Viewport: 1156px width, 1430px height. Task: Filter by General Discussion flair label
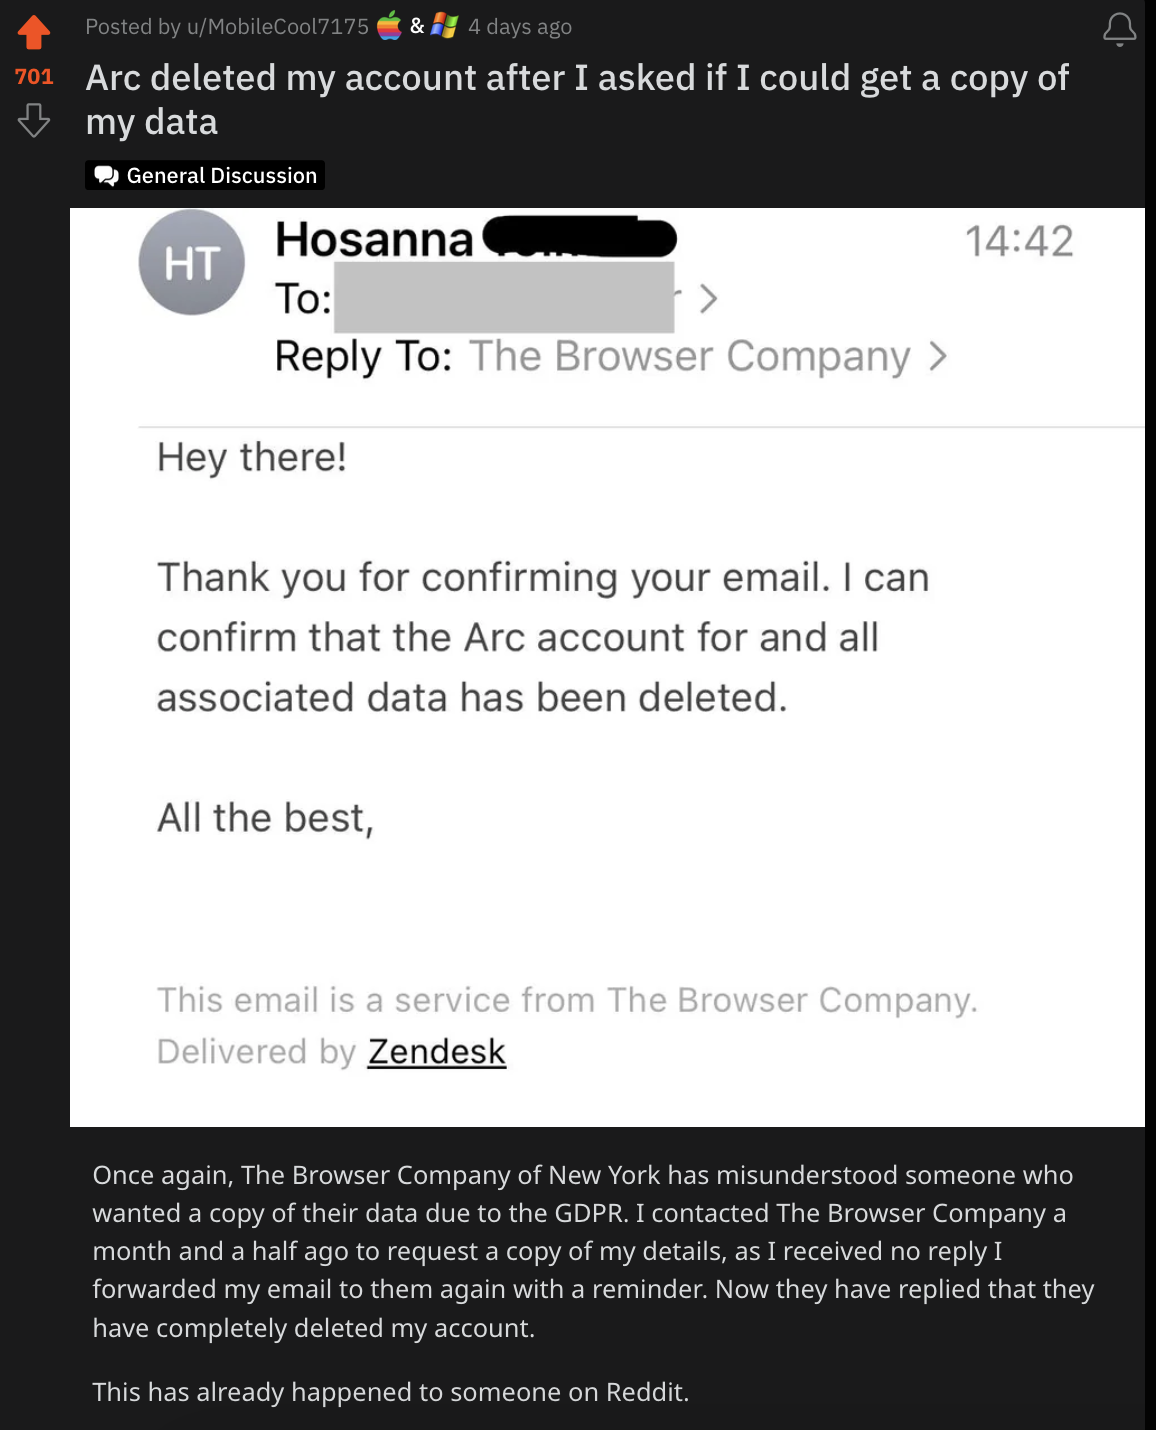(x=221, y=176)
